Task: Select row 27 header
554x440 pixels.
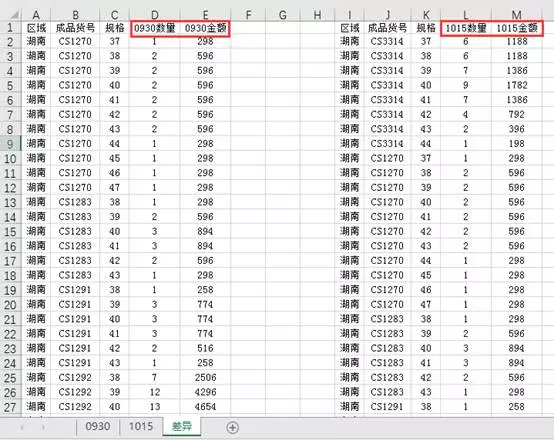Action: [x=10, y=407]
